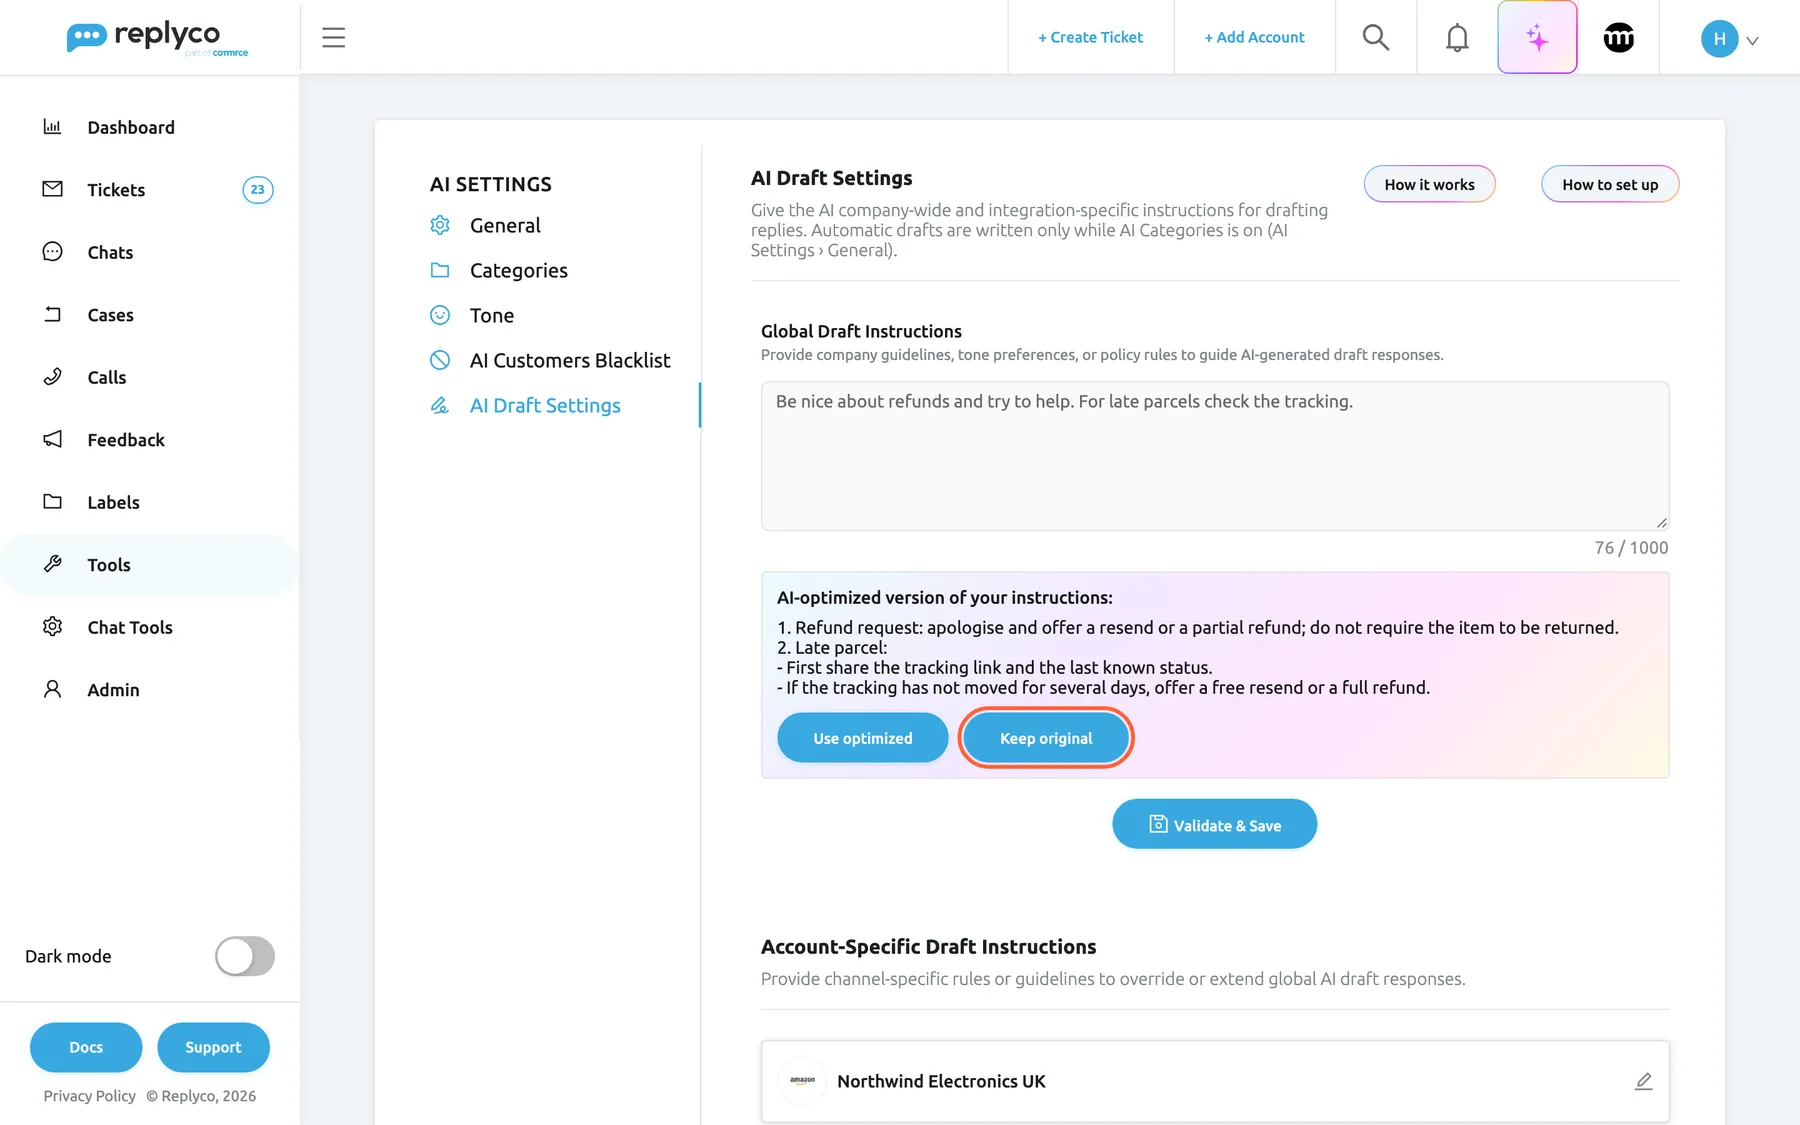Viewport: 1800px width, 1125px height.
Task: Click the Labels folder icon
Action: [x=53, y=502]
